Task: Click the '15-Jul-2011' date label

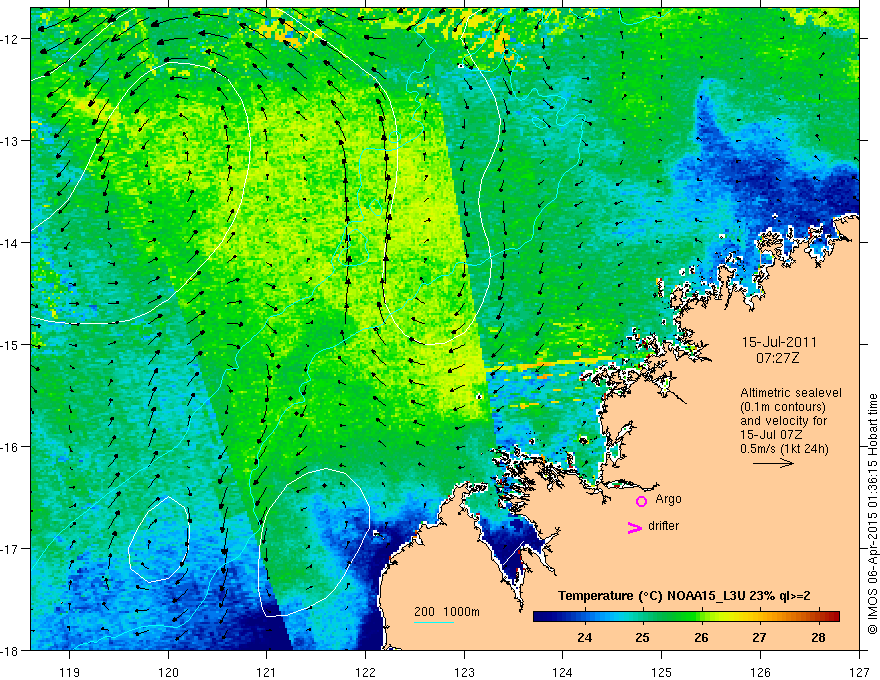Action: (x=779, y=342)
